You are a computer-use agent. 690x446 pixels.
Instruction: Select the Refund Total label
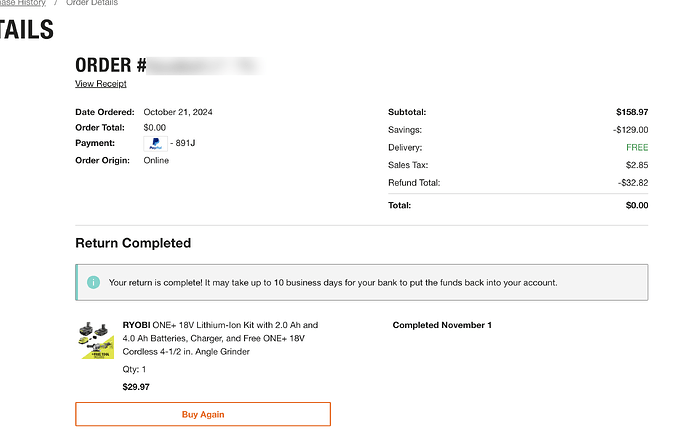pyautogui.click(x=414, y=183)
